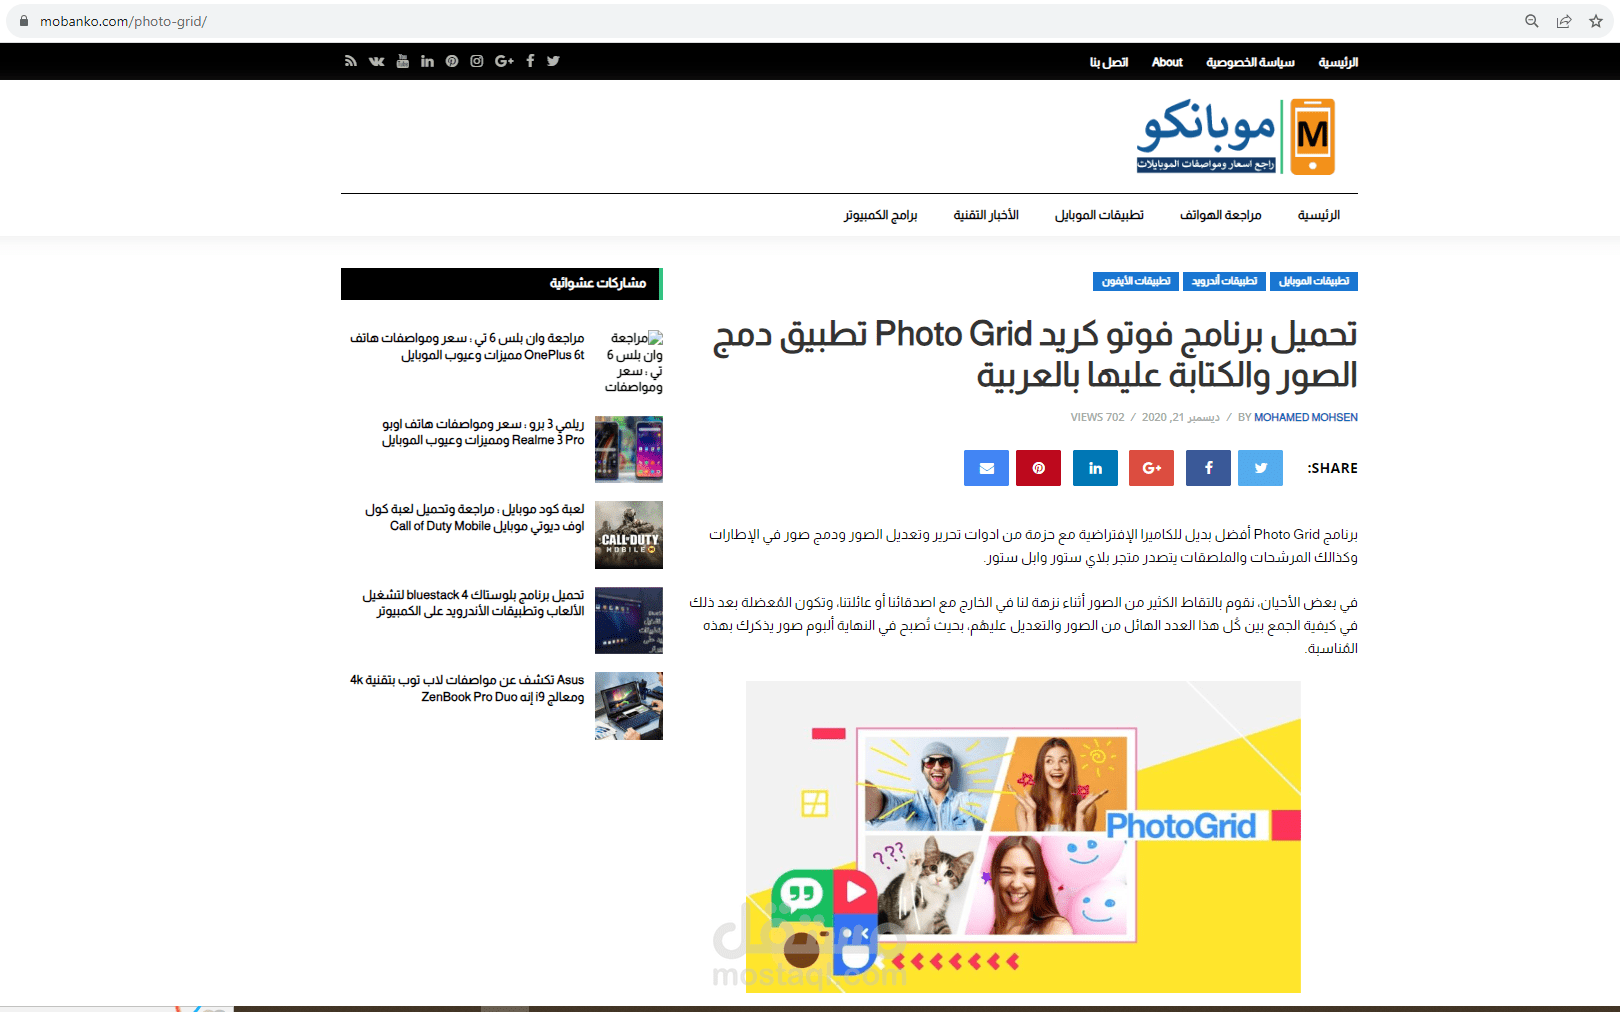The image size is (1620, 1012).
Task: Open About in top menu
Action: 1167,62
